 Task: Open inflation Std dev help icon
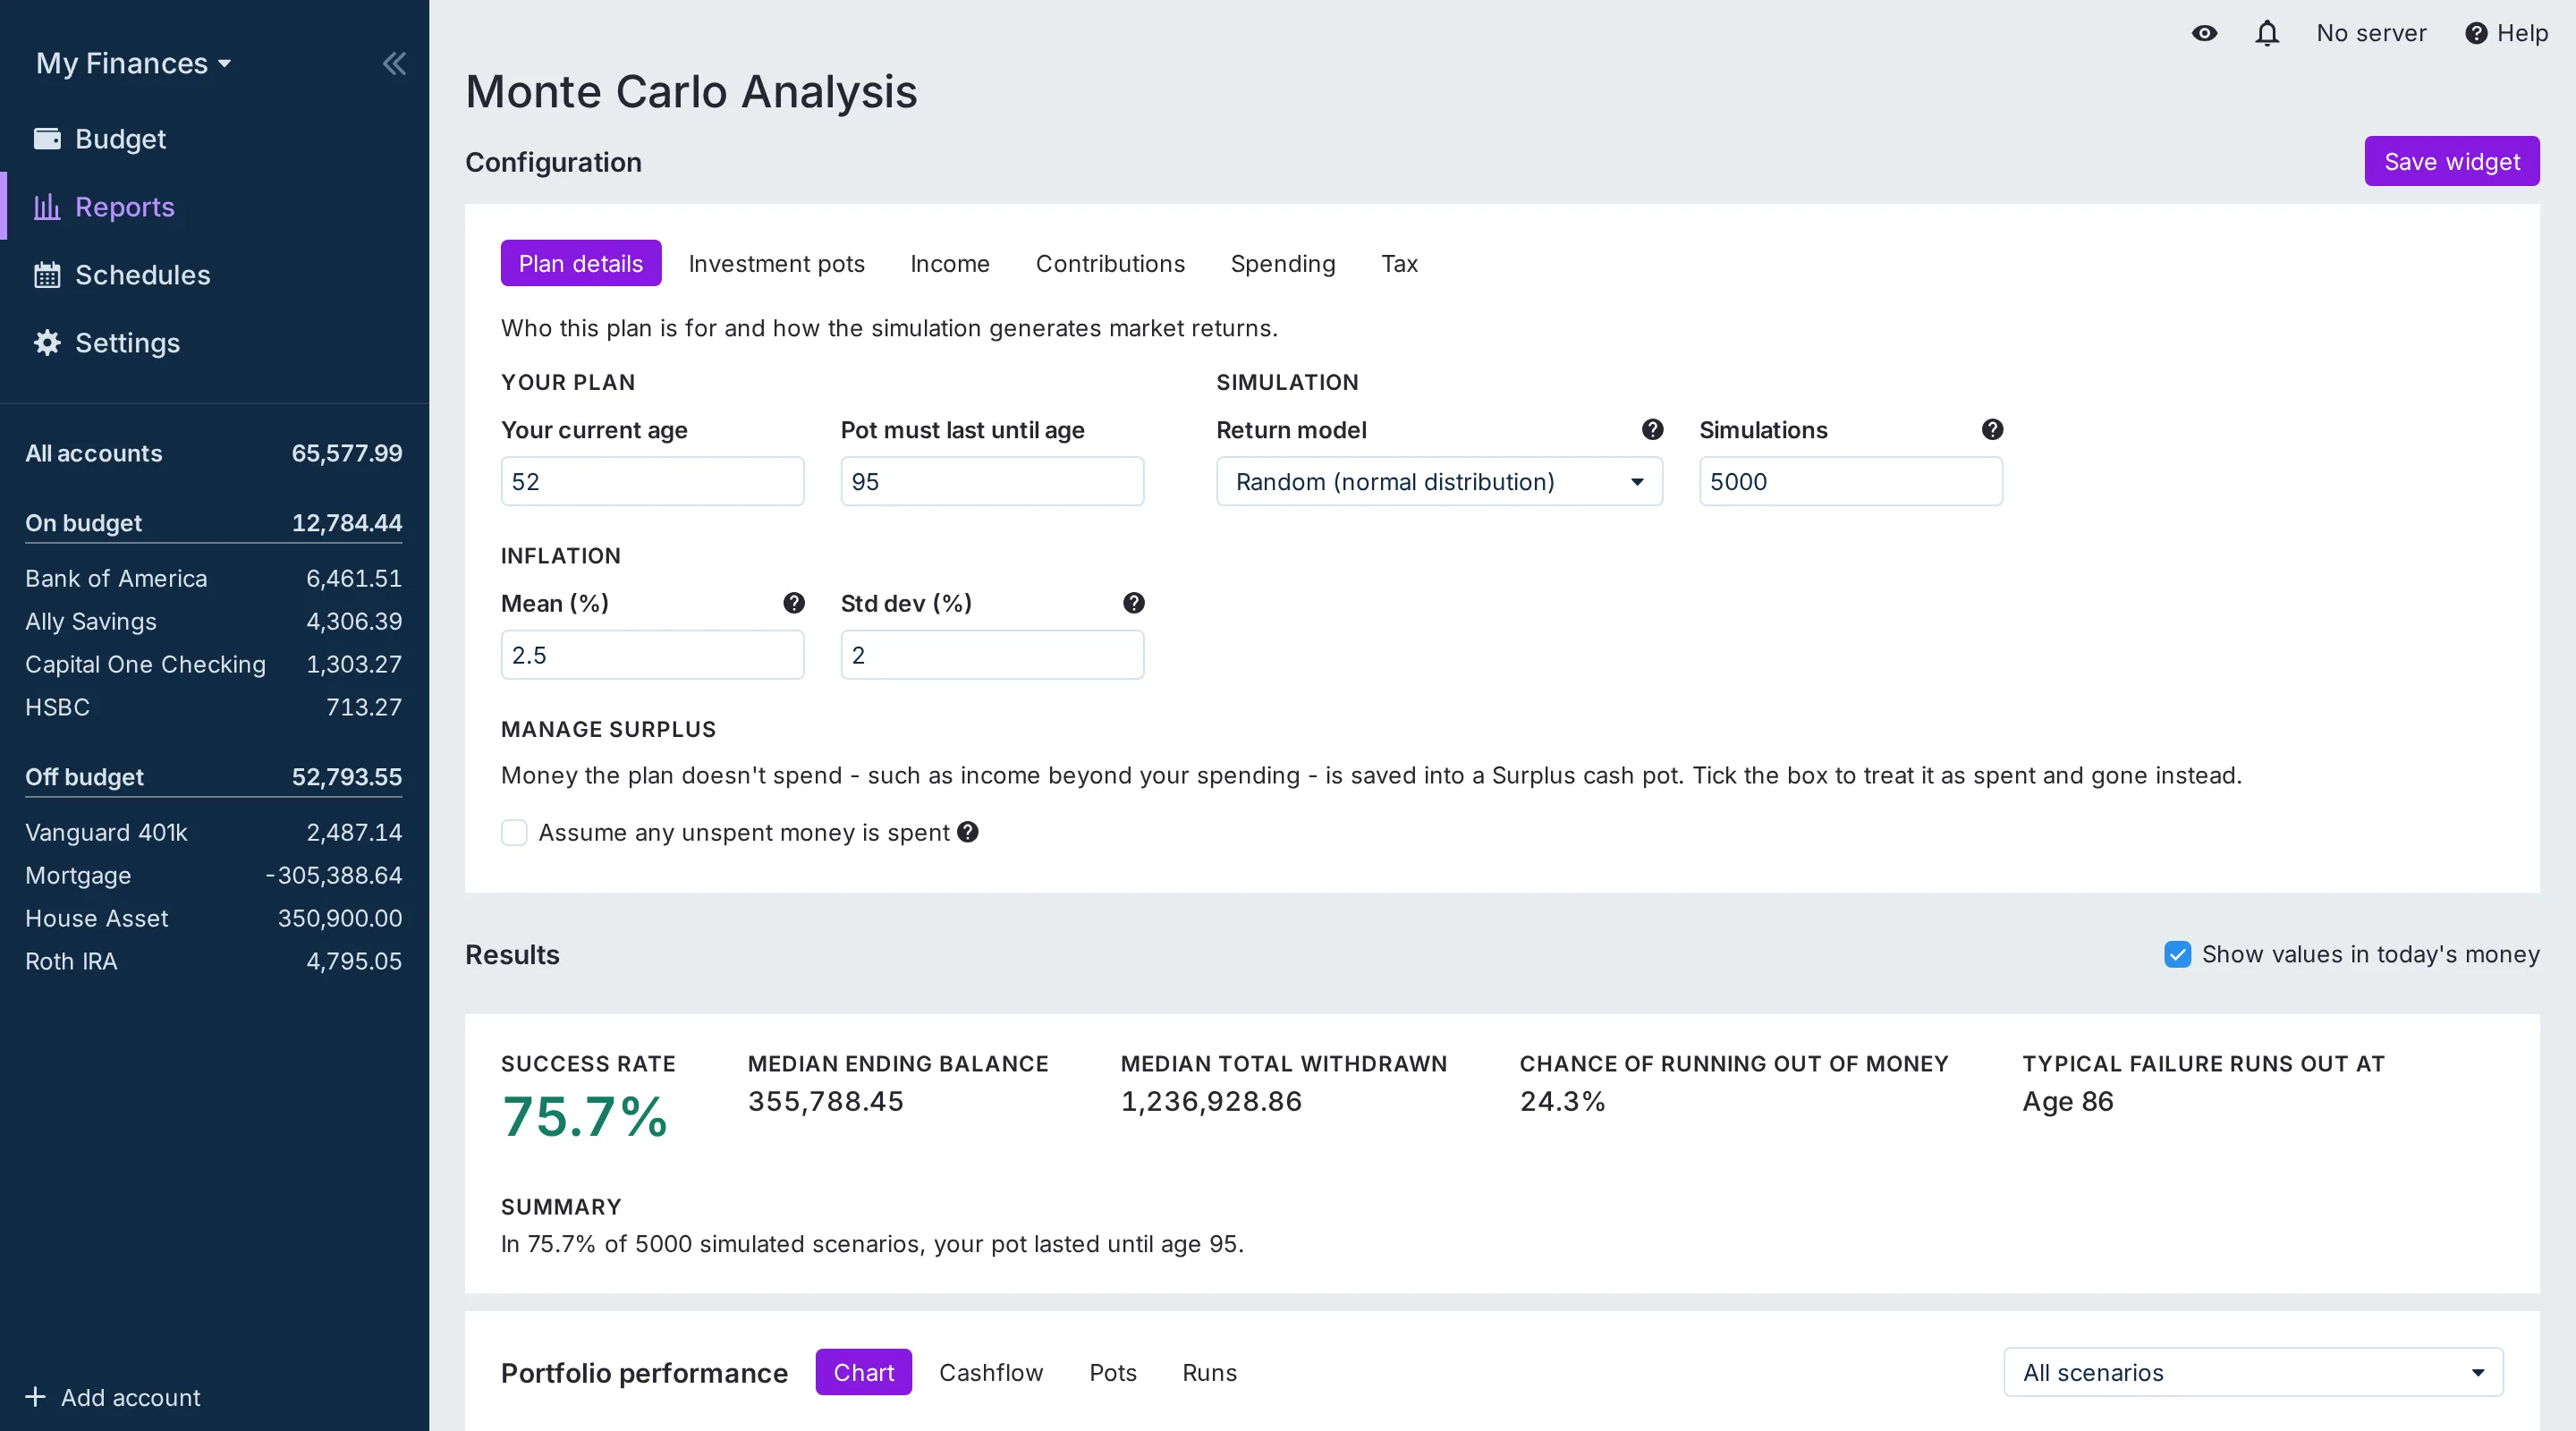click(1133, 603)
